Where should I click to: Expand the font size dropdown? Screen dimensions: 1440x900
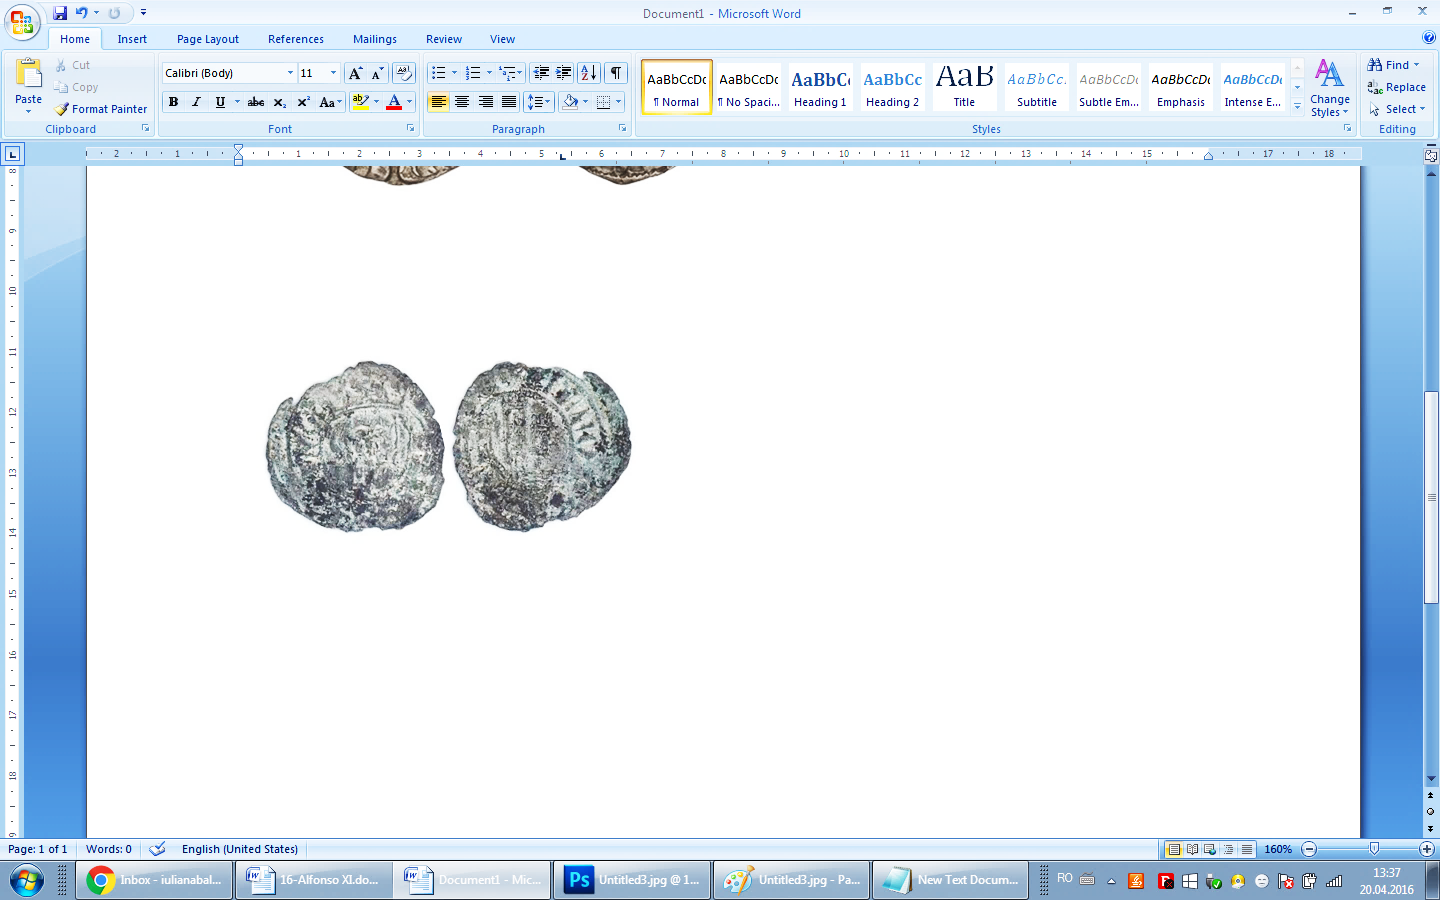333,73
